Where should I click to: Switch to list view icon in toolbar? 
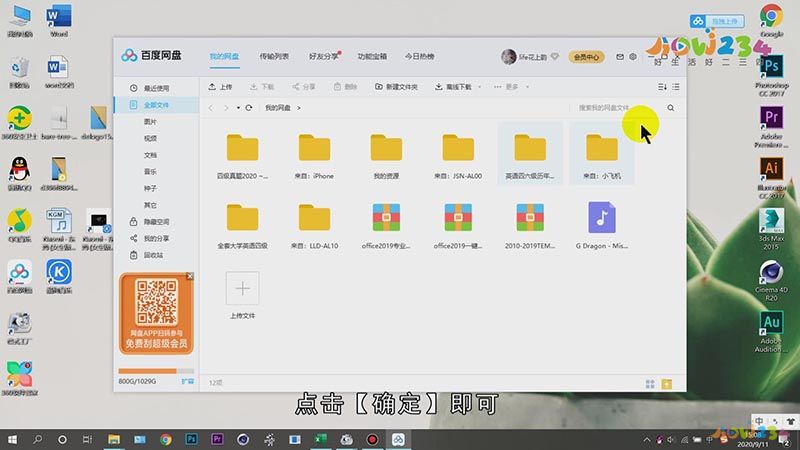676,87
